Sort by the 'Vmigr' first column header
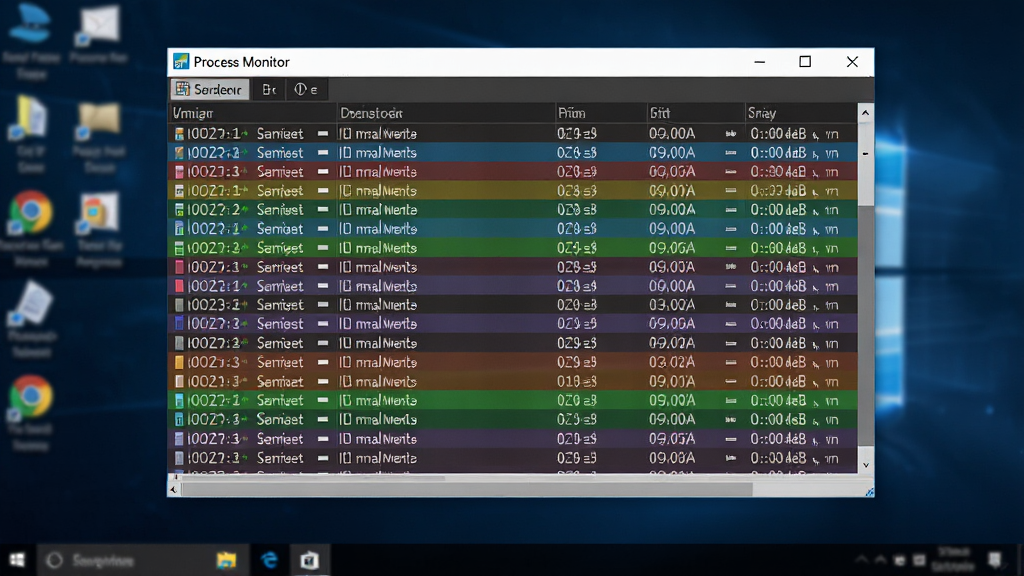The image size is (1024, 576). (x=252, y=113)
